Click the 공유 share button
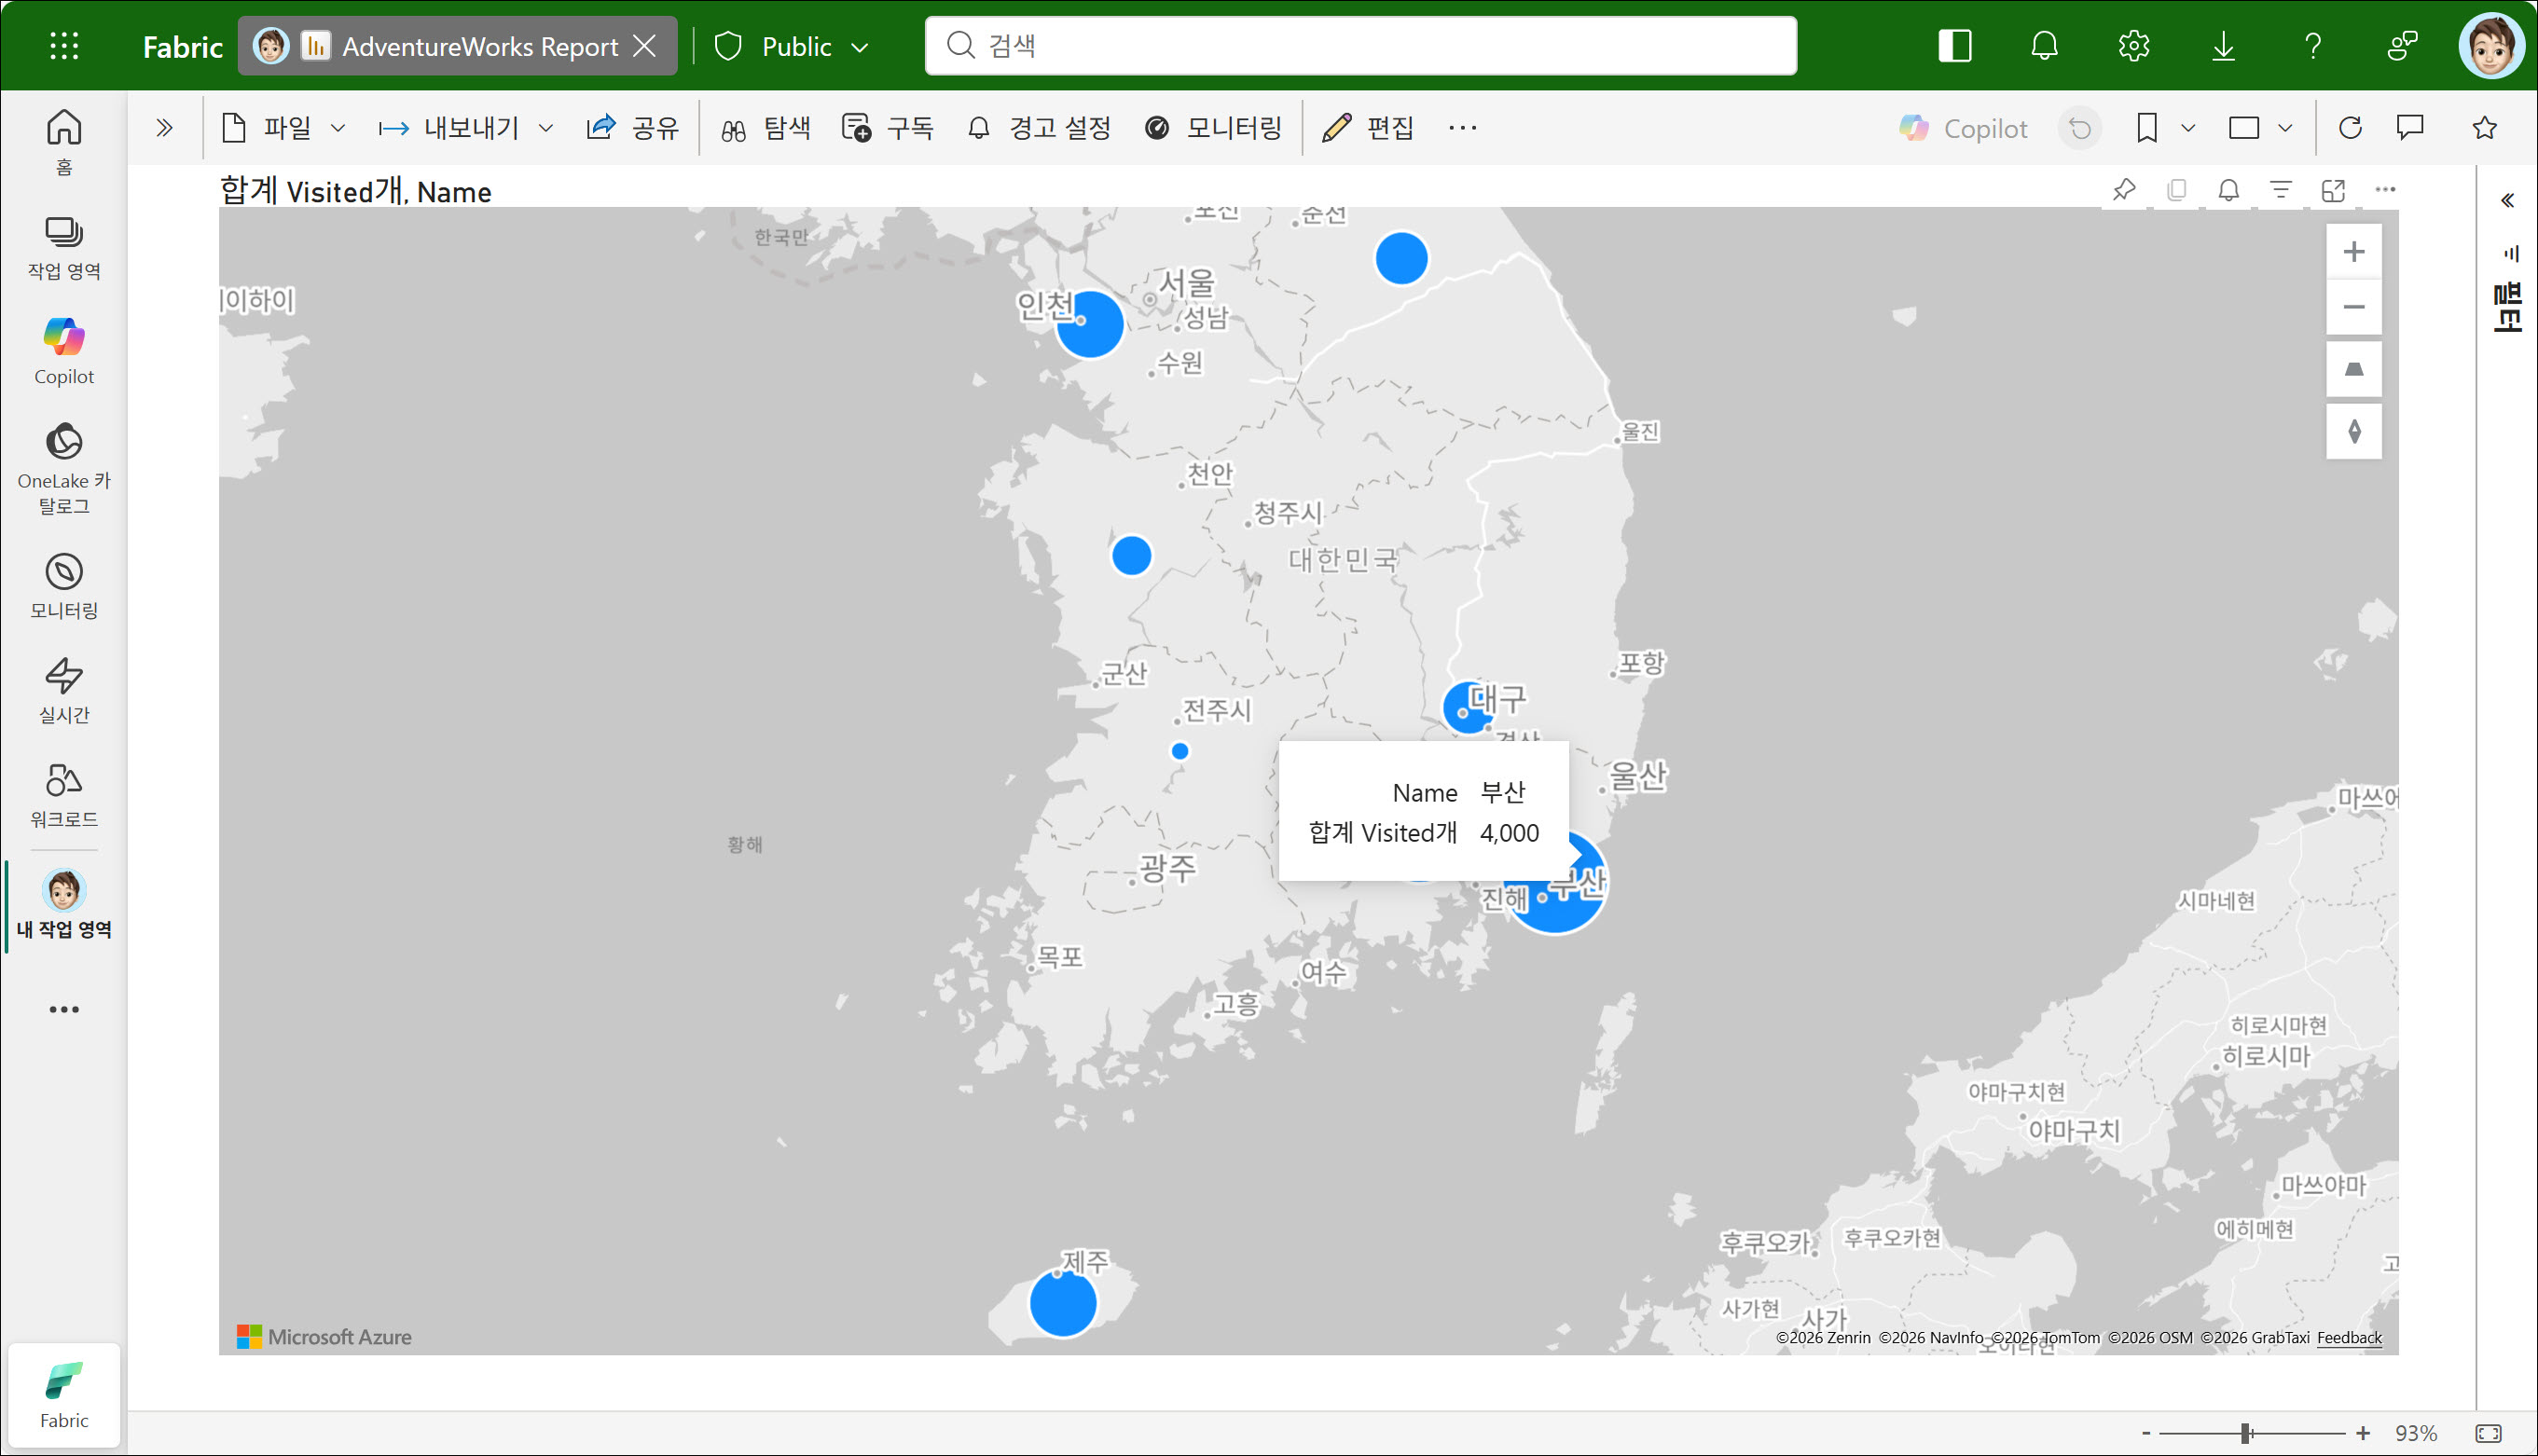Screen dimensions: 2538x1456 tap(632, 128)
